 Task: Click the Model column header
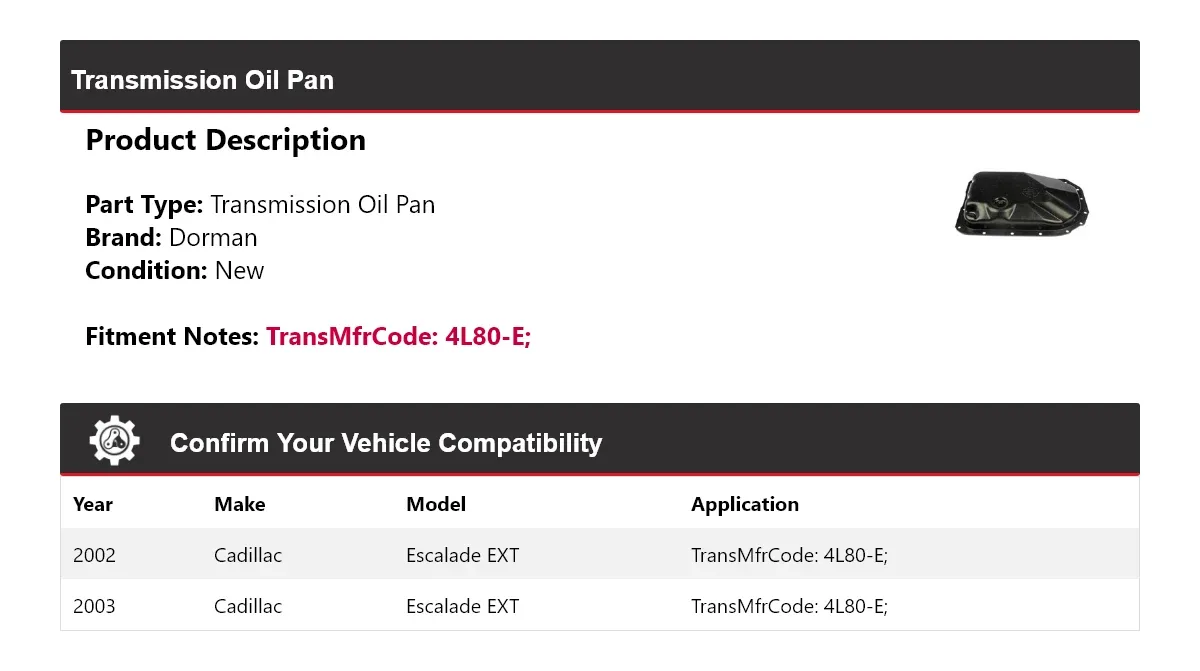(436, 504)
